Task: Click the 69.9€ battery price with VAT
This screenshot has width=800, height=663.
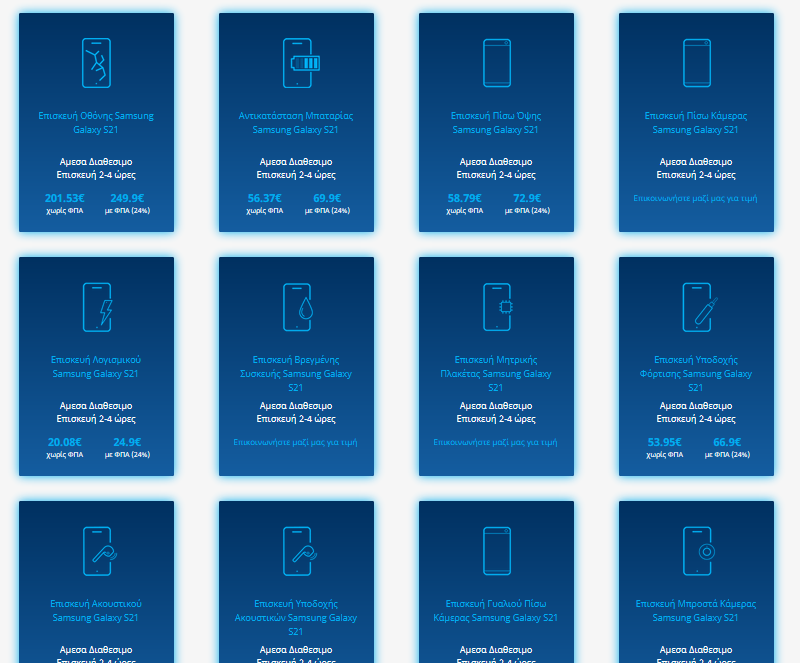Action: pyautogui.click(x=327, y=198)
